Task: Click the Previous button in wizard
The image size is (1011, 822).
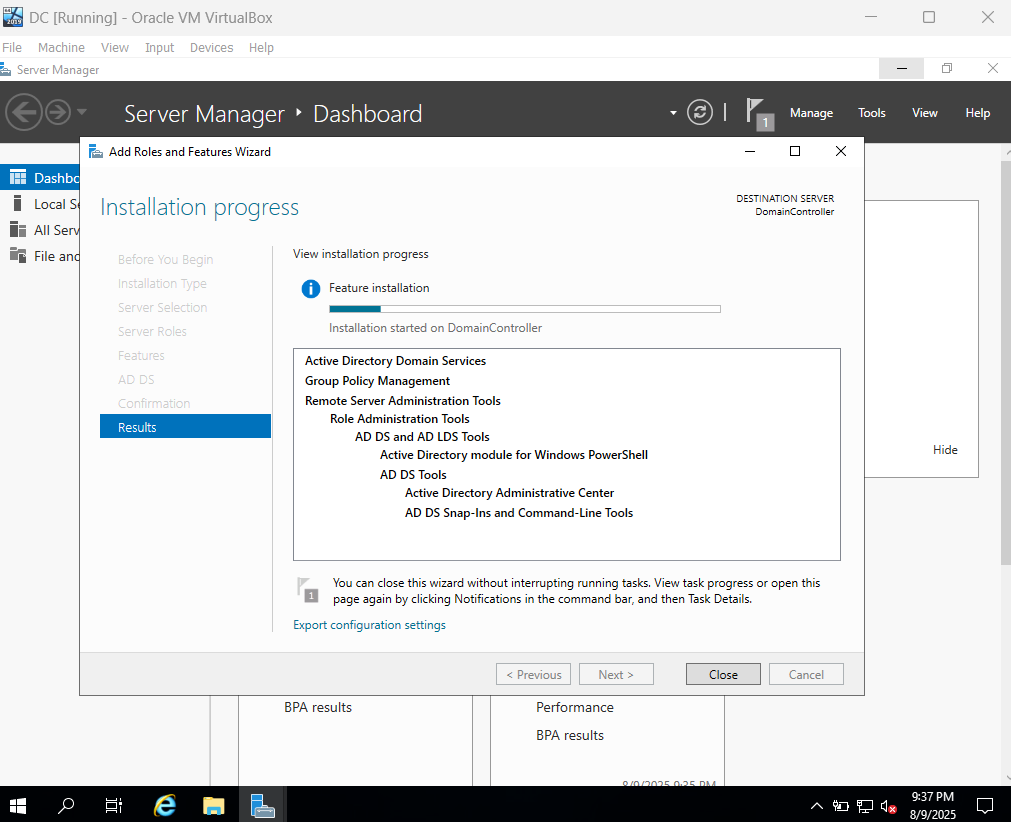Action: tap(533, 674)
